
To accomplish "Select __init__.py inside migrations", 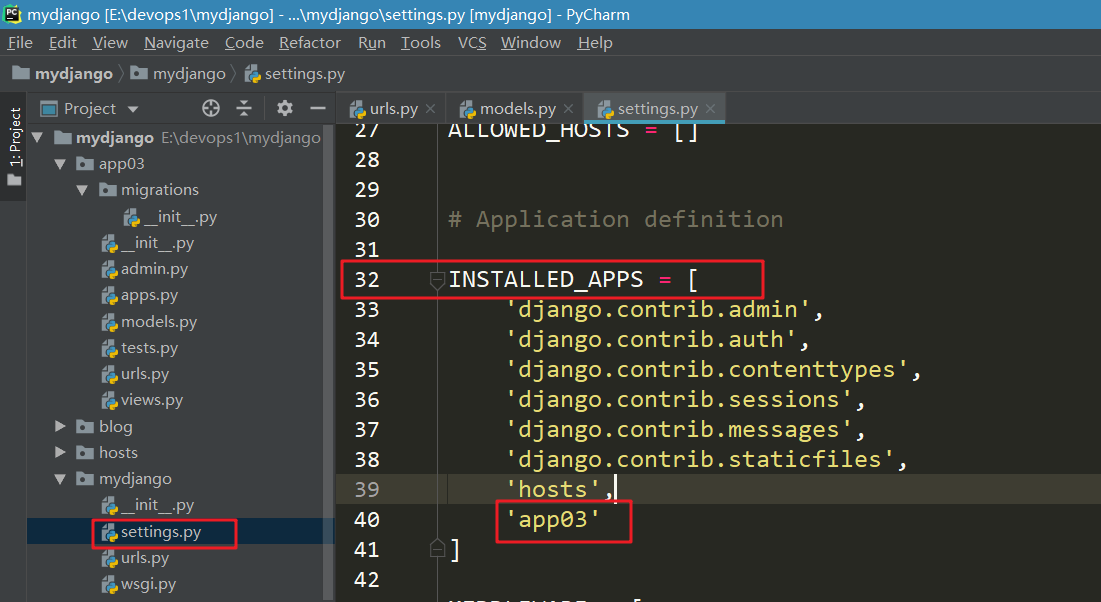I will (x=170, y=217).
